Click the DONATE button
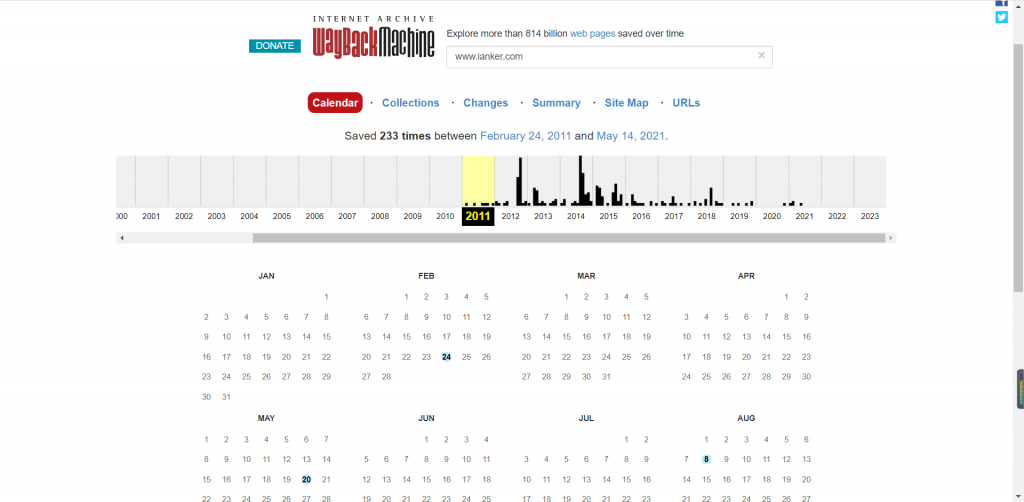Viewport: 1024px width, 502px height. coord(274,46)
